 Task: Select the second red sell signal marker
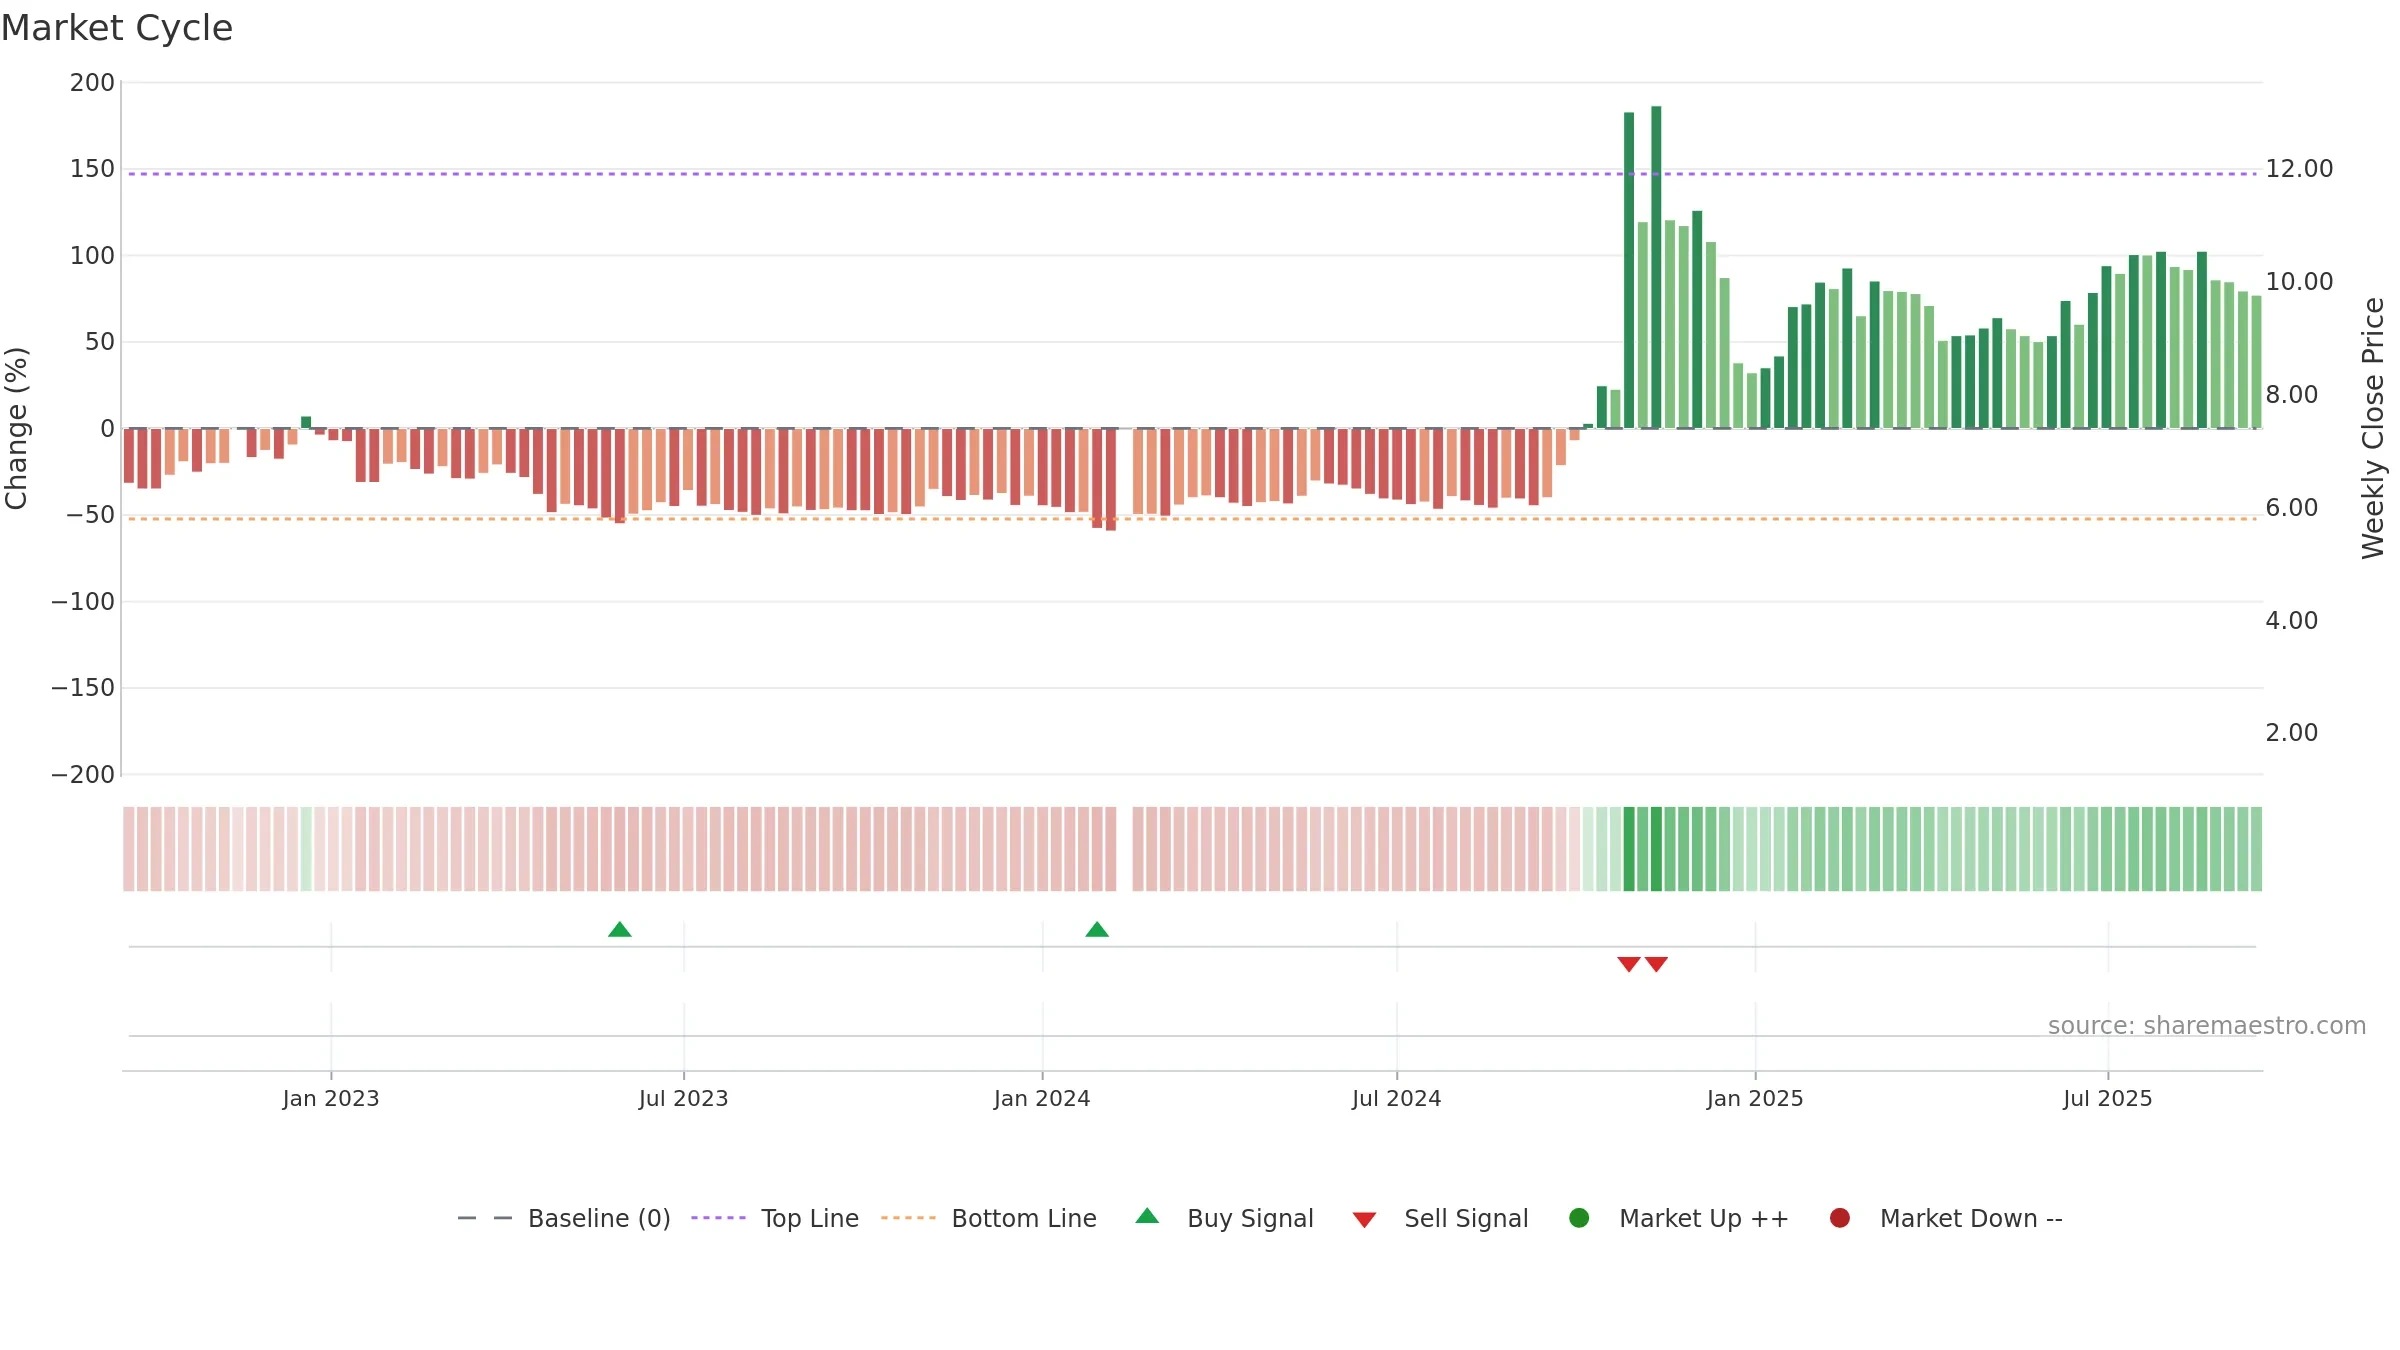pos(1656,964)
